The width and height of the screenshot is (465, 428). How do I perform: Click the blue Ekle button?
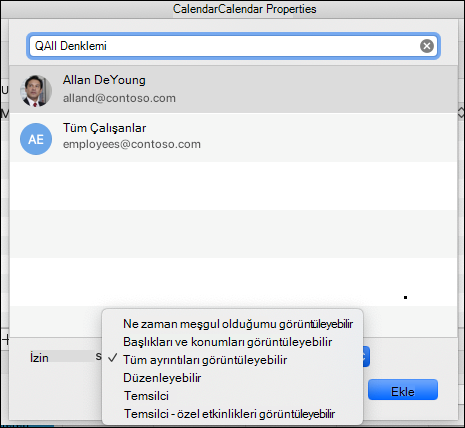point(403,390)
